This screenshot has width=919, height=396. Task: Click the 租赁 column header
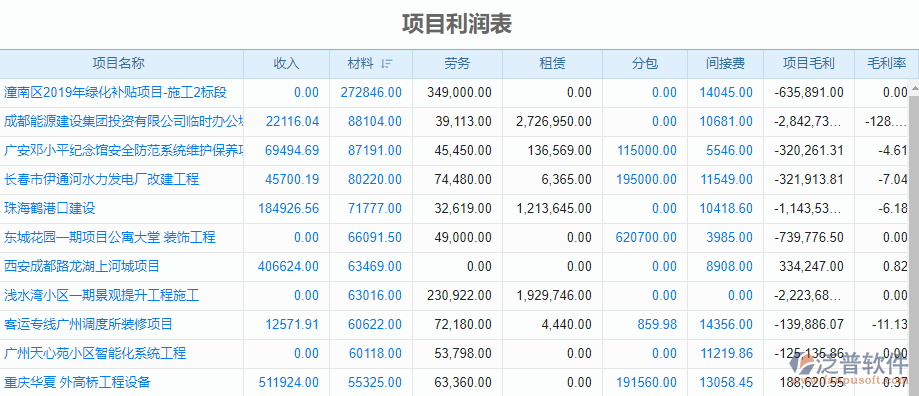click(552, 64)
